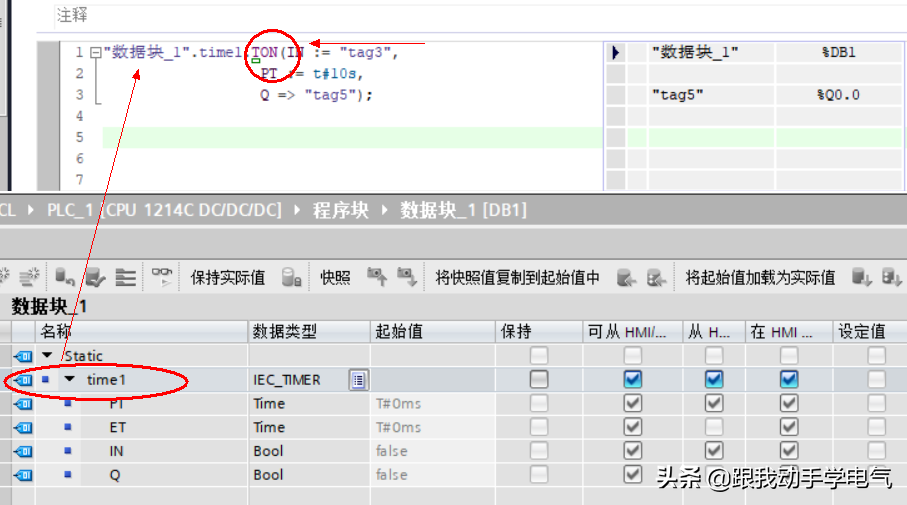This screenshot has height=505, width=907.
Task: Uncheck 在 HMI checkbox for time1 row
Action: click(789, 379)
